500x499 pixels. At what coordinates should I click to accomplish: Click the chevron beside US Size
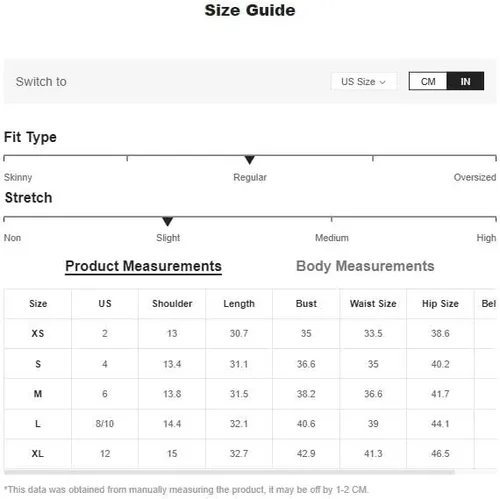point(383,82)
